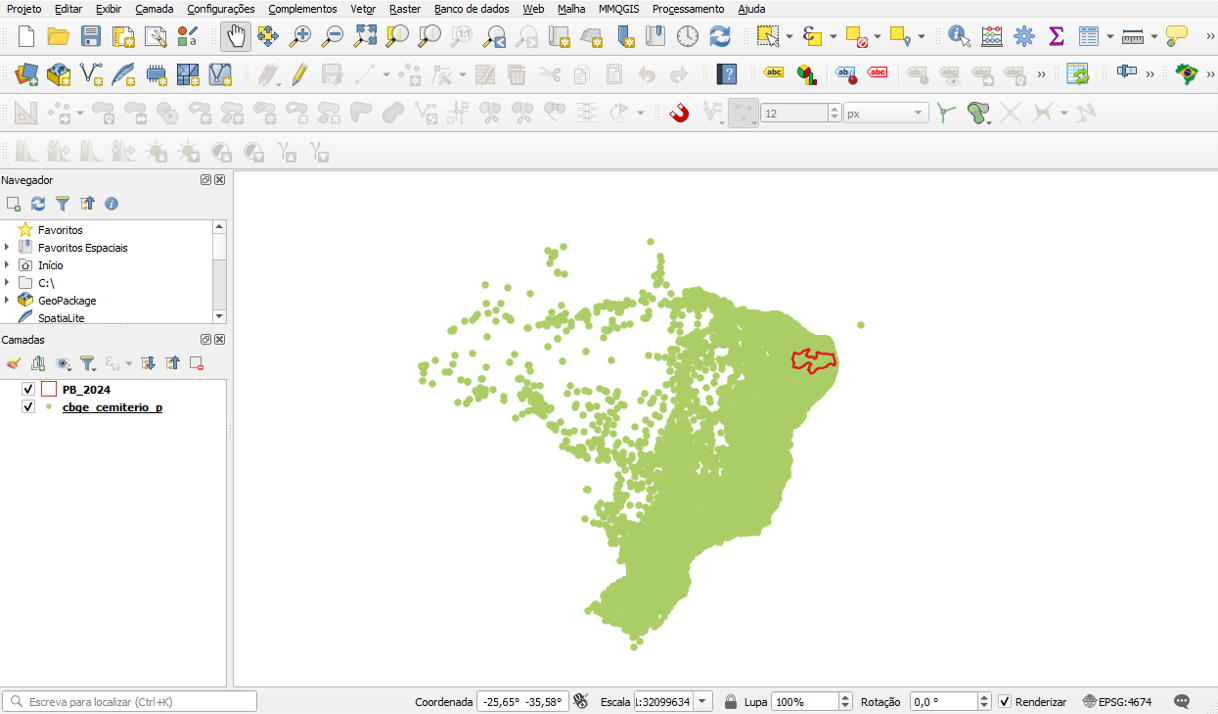Click the Refresh map icon

[x=720, y=37]
